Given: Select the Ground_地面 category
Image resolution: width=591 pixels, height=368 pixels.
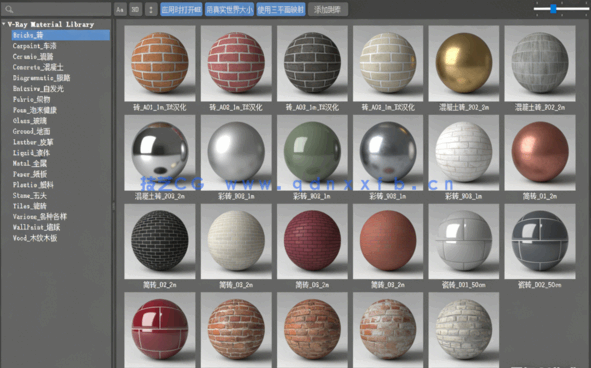Looking at the screenshot, I should 31,131.
